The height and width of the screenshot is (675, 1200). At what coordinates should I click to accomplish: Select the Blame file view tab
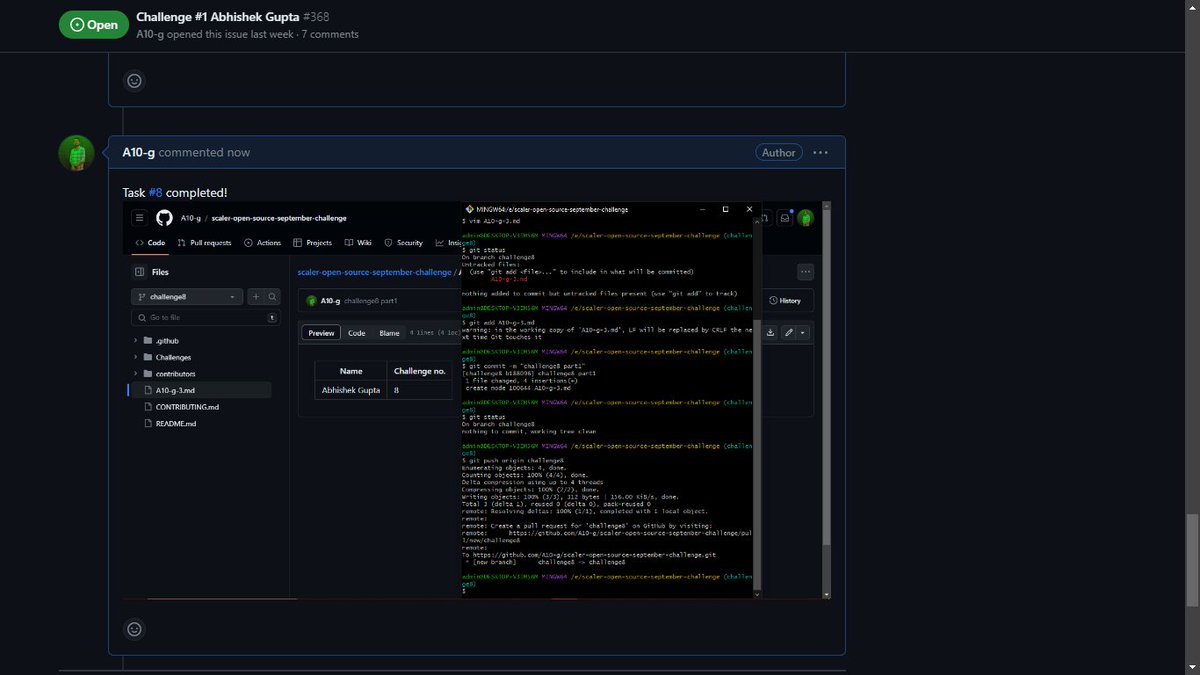pos(389,333)
